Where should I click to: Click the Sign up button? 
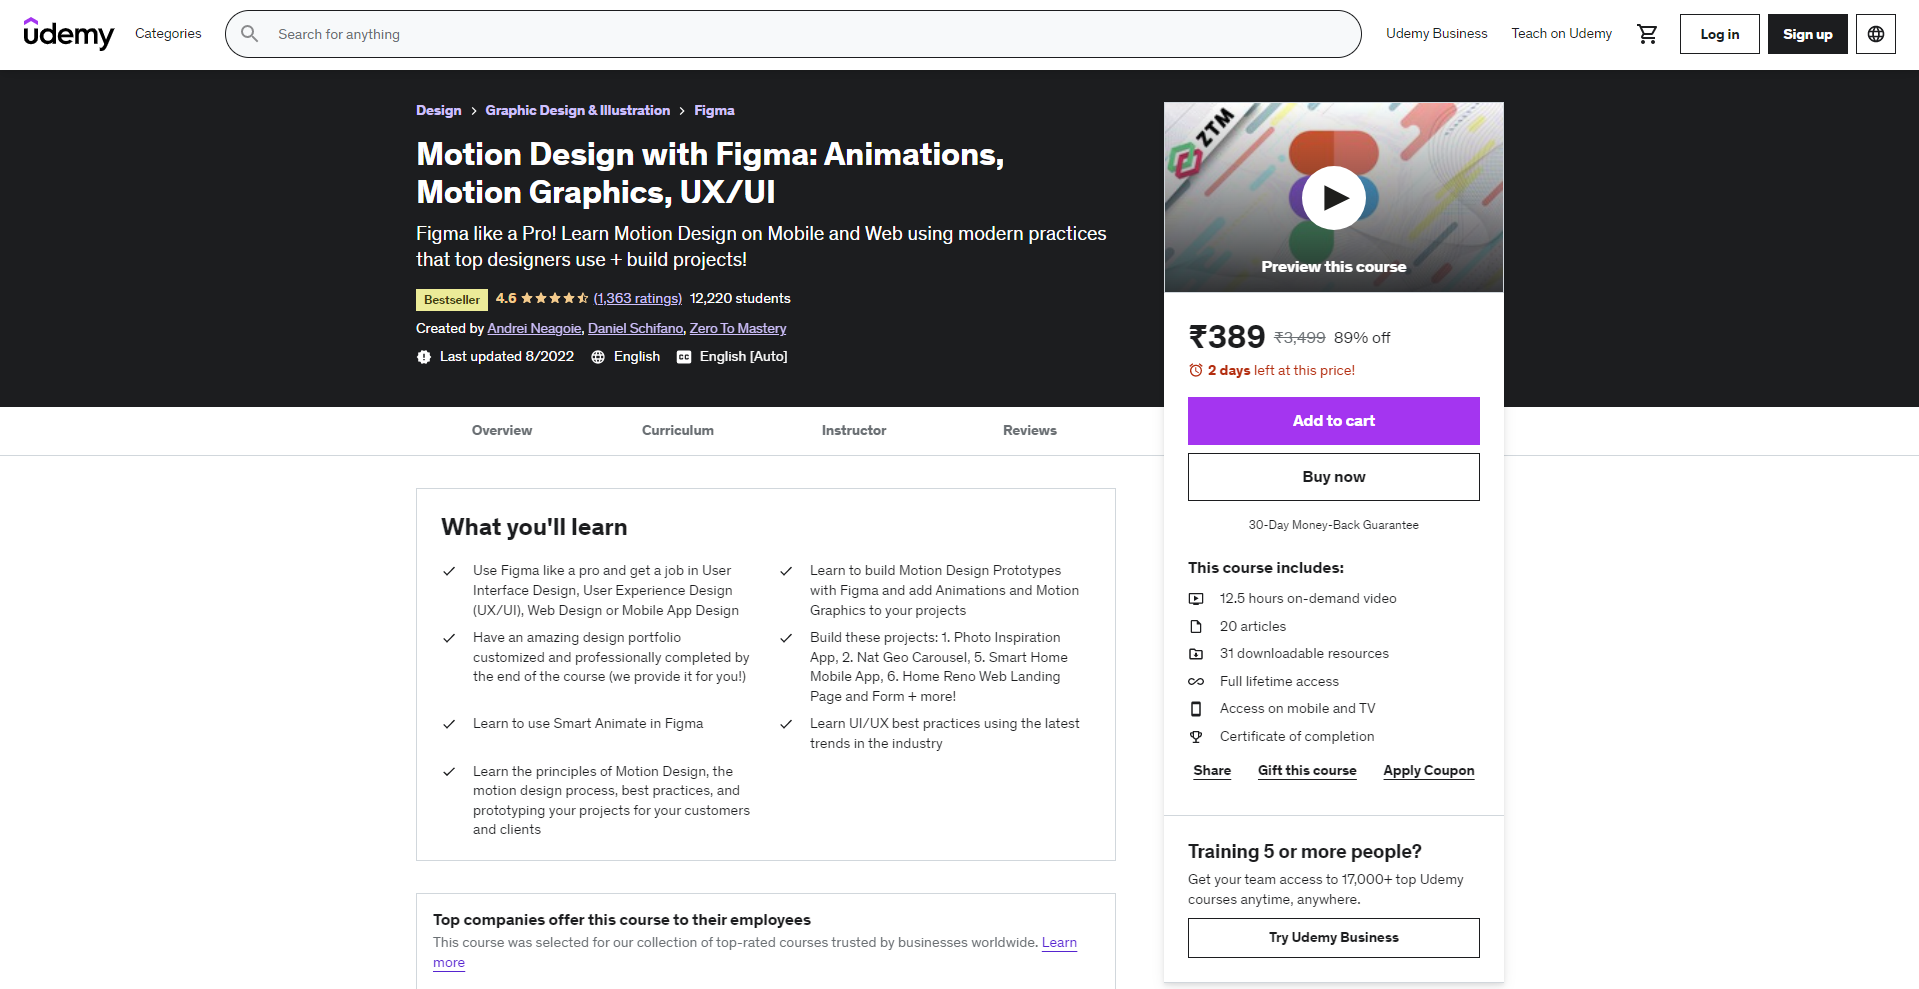click(x=1807, y=34)
